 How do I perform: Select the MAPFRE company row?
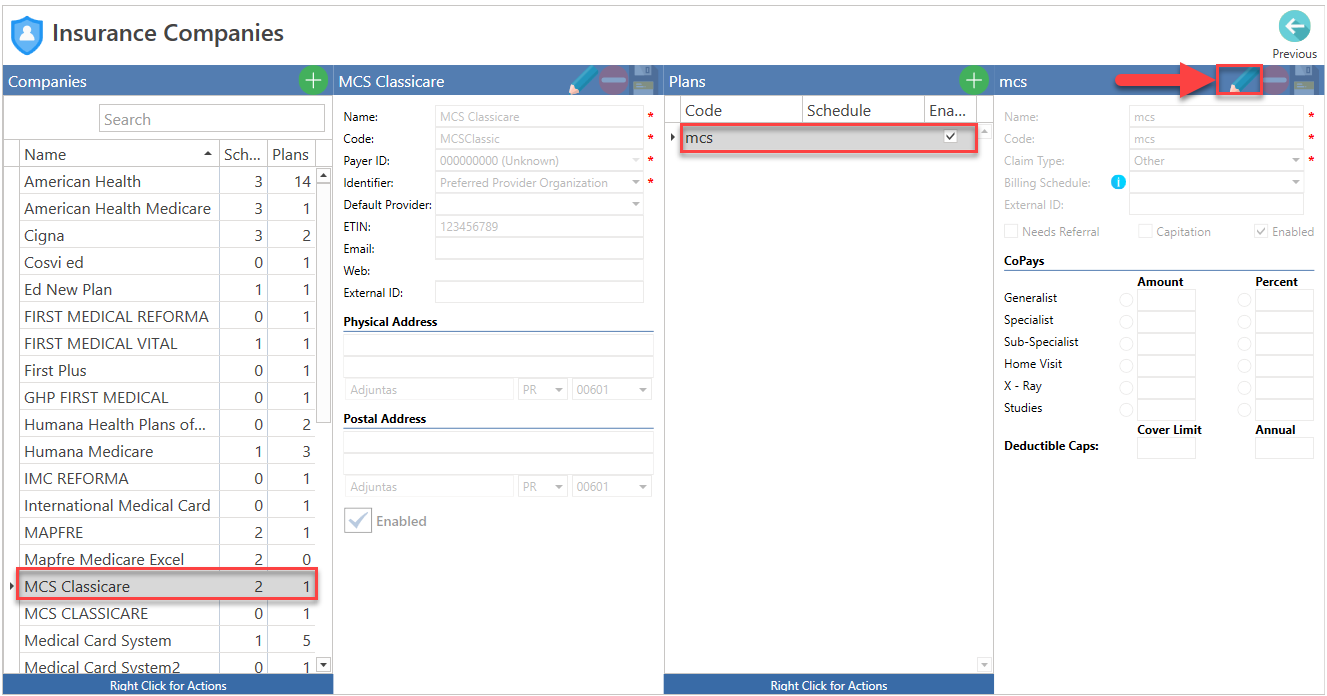click(167, 532)
